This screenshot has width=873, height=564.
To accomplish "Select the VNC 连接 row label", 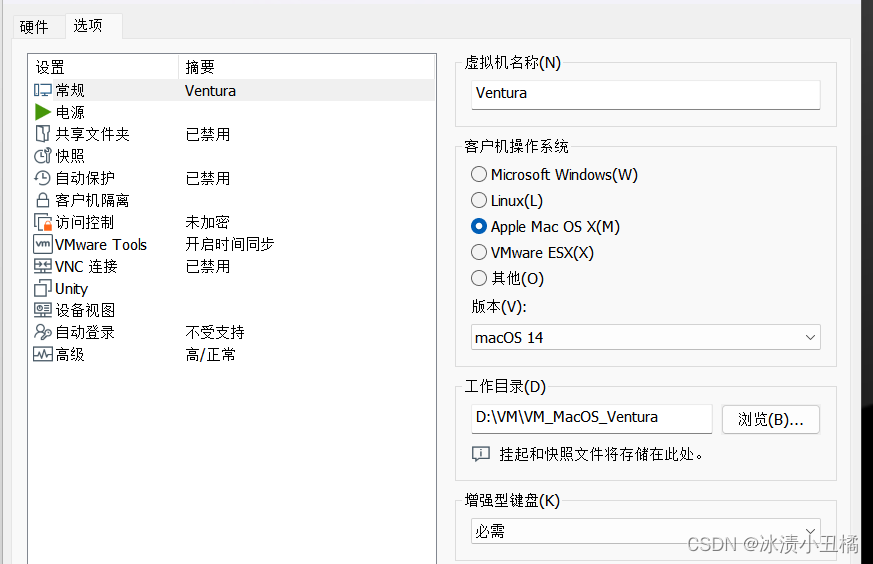I will [86, 266].
